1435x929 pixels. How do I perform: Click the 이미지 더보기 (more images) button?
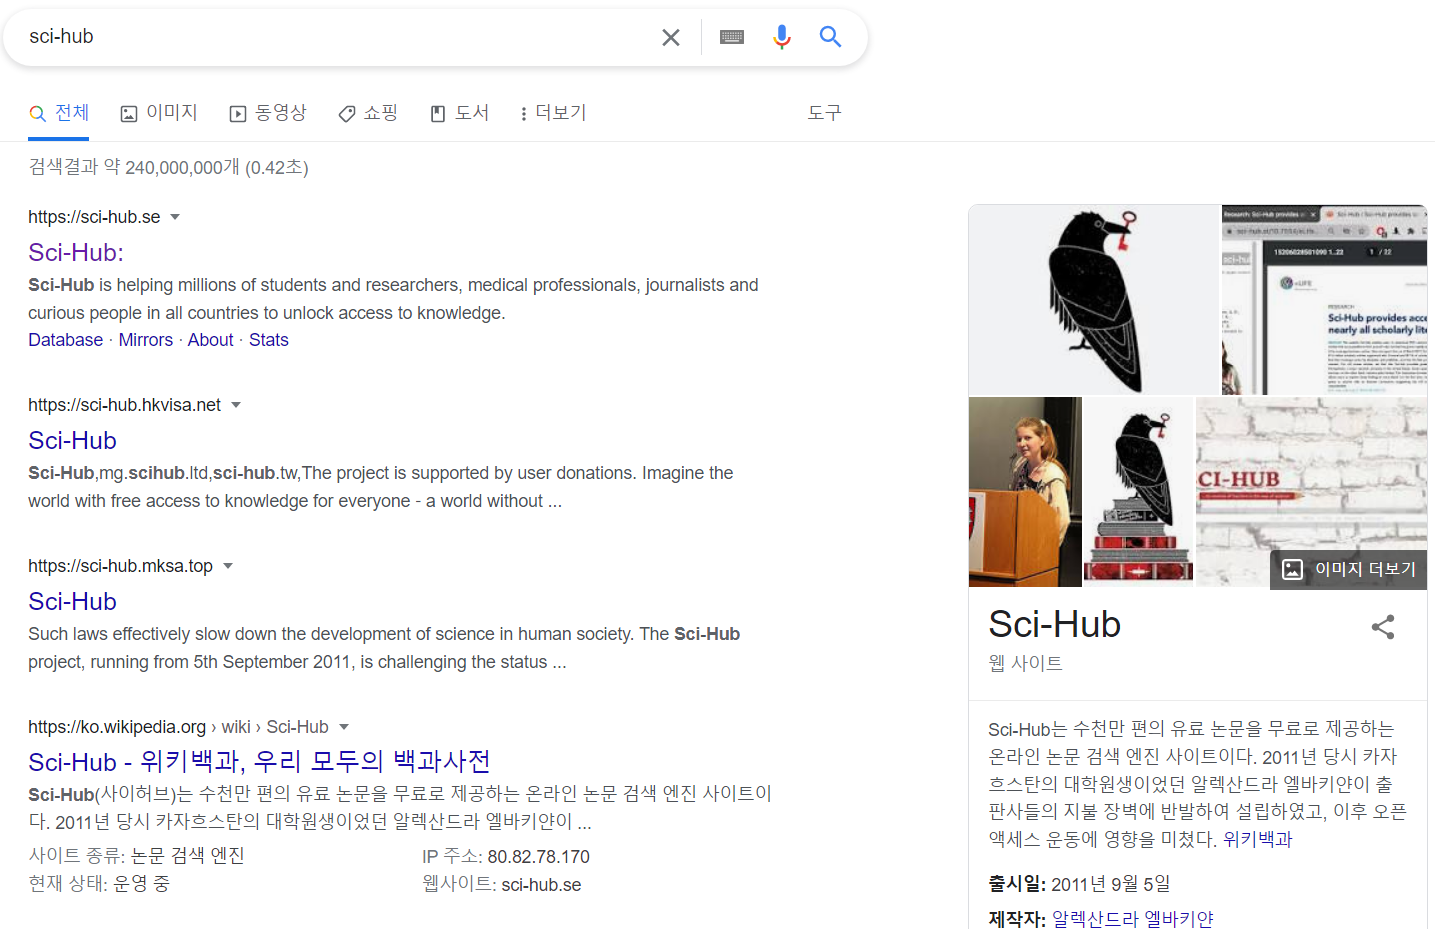1349,569
